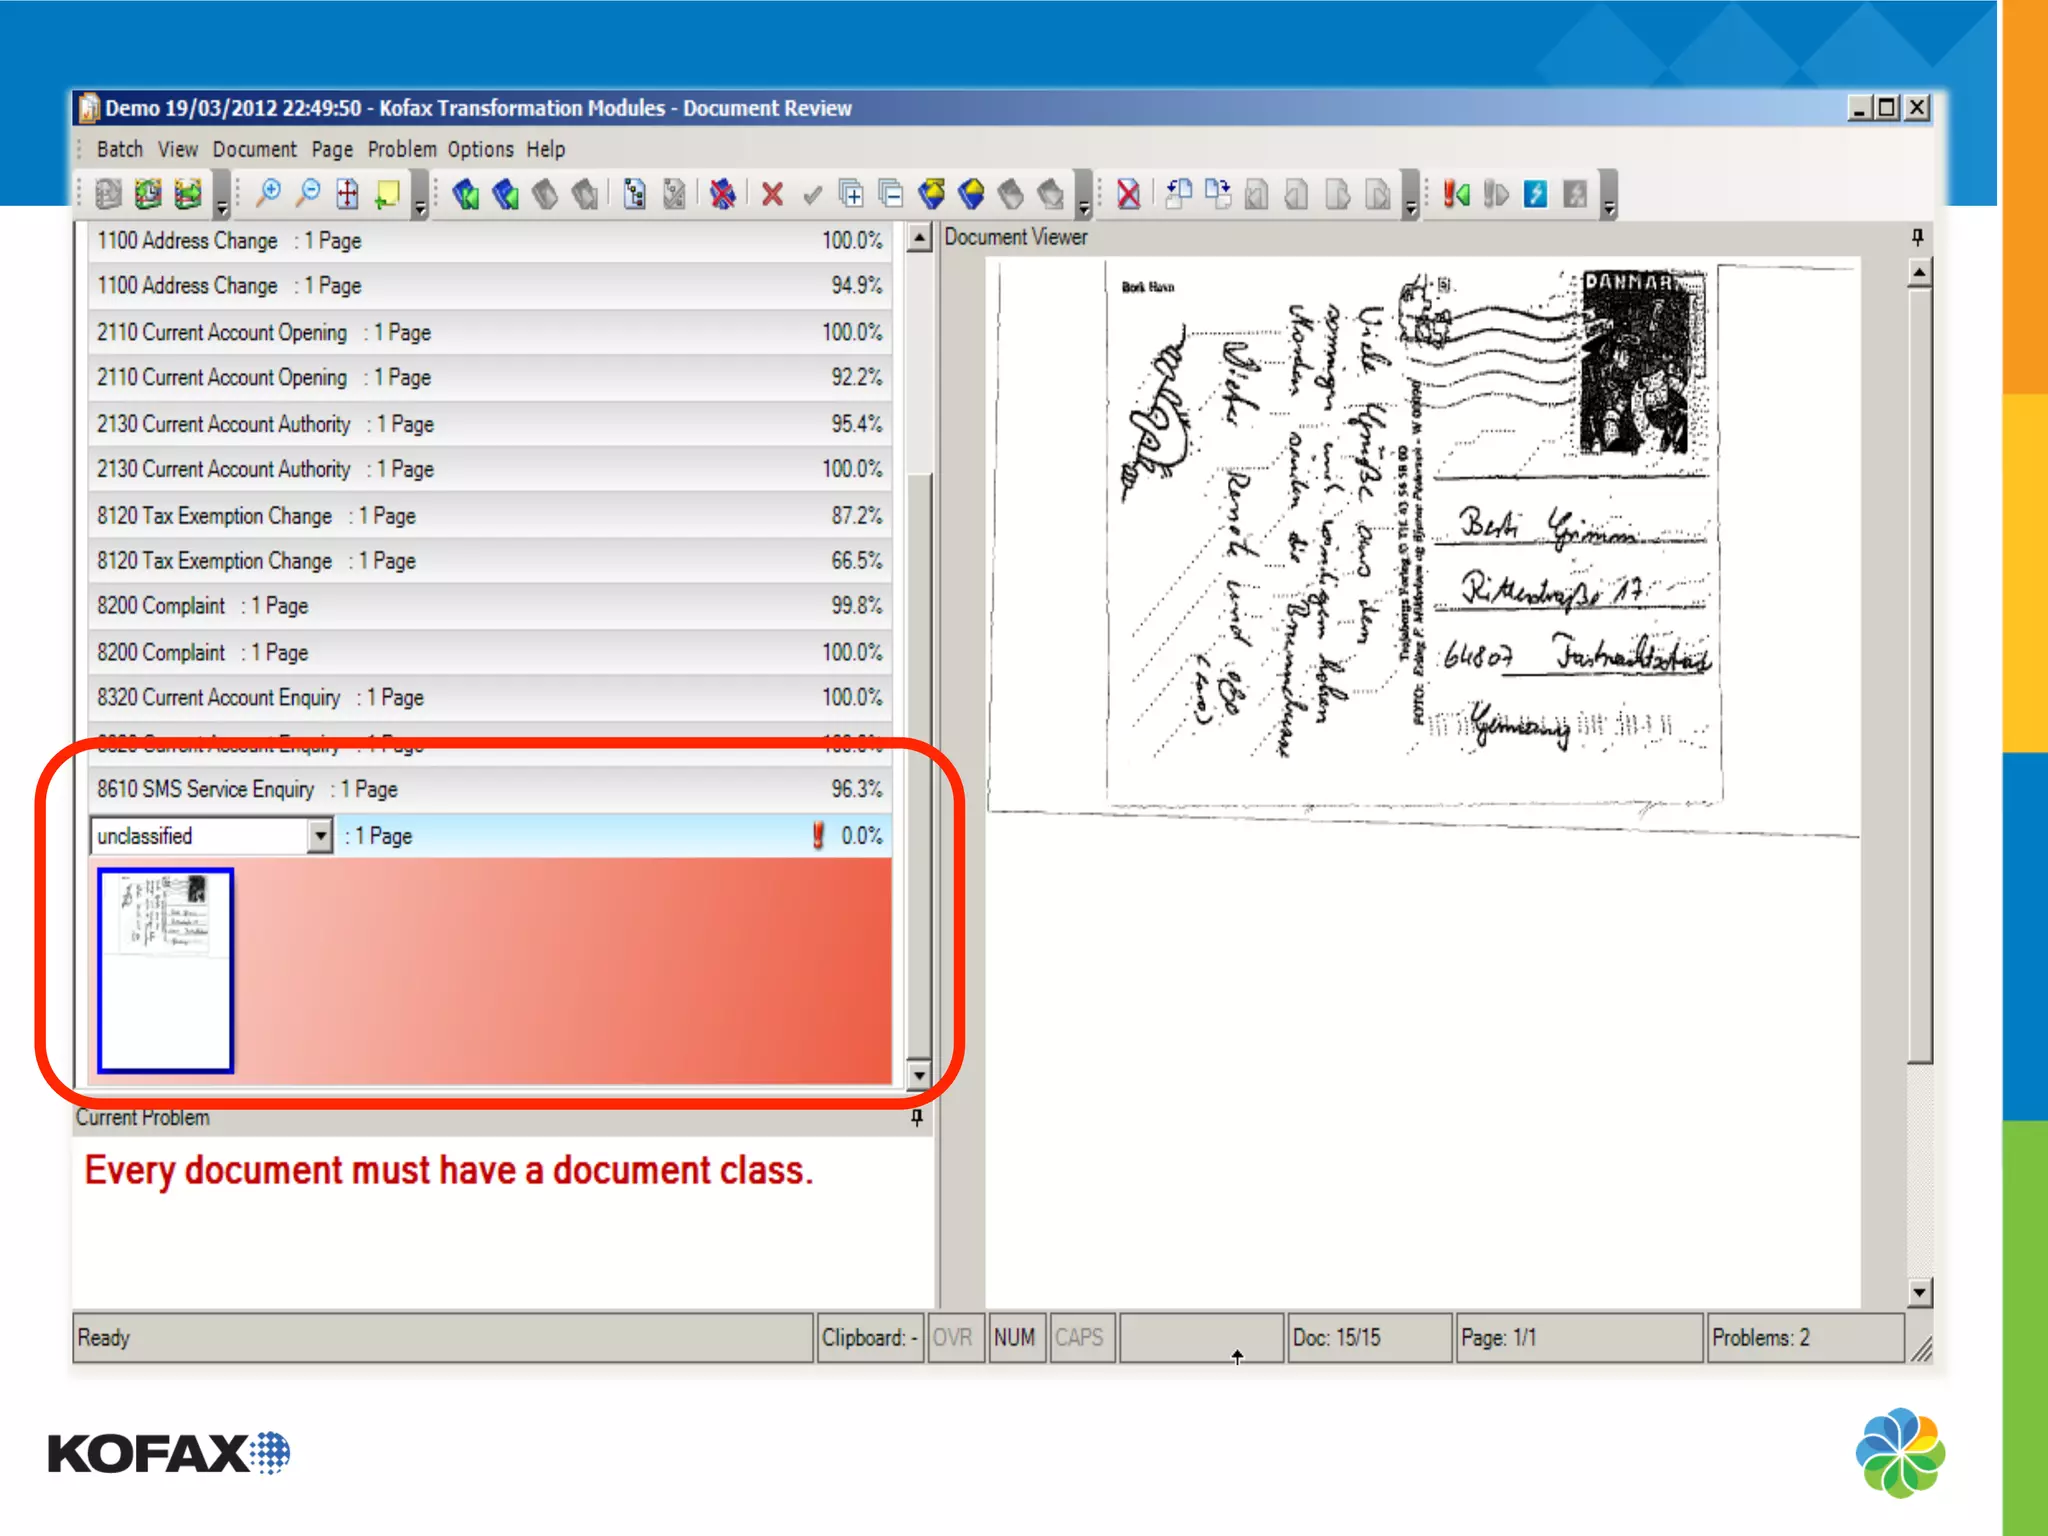Open the Batch menu
The image size is (2048, 1536).
pyautogui.click(x=119, y=149)
